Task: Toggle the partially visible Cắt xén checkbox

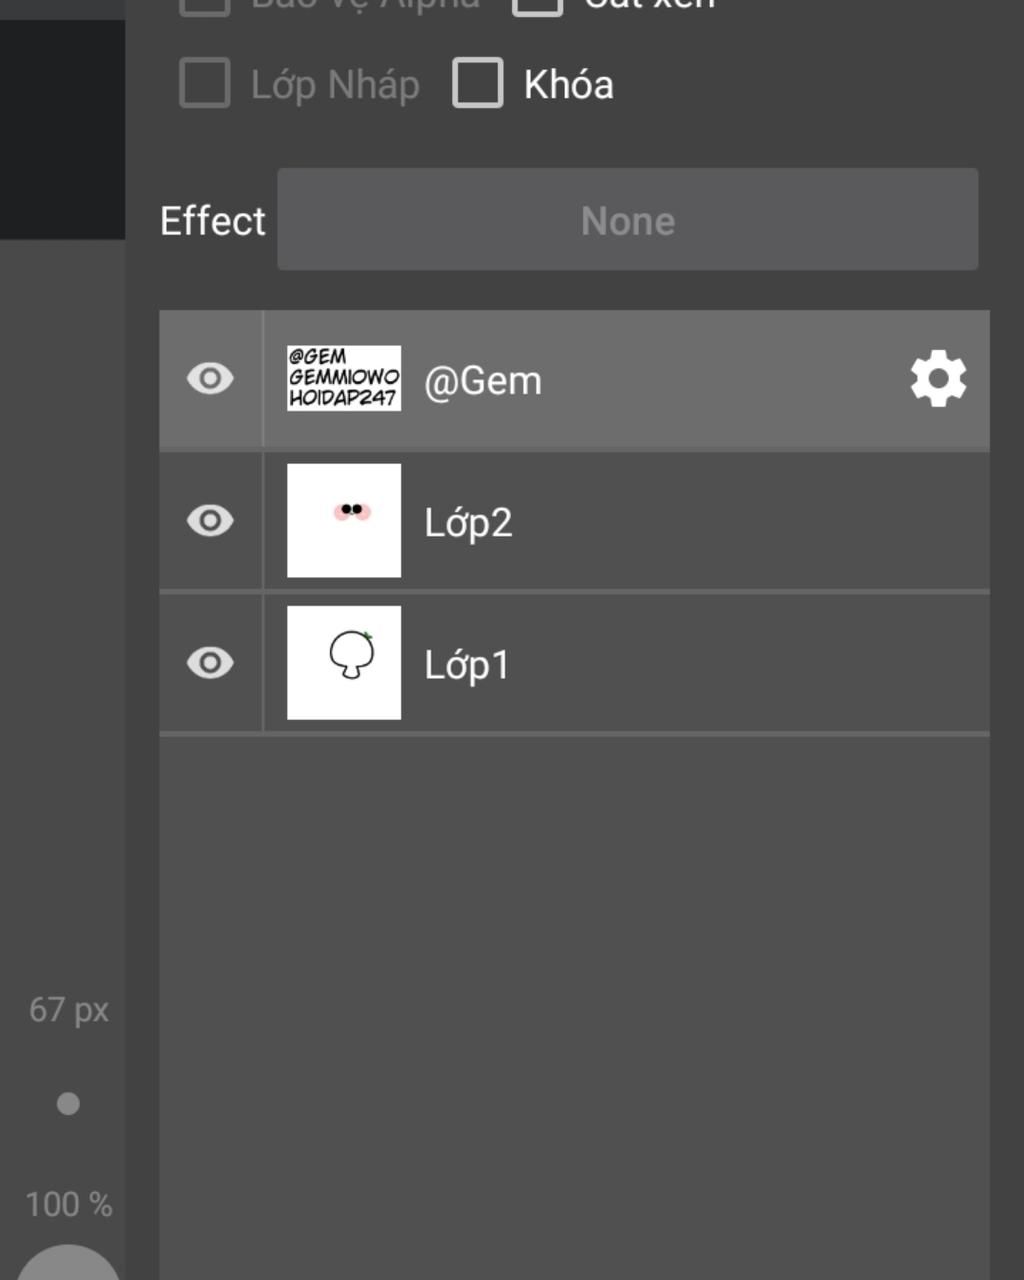Action: point(538,6)
